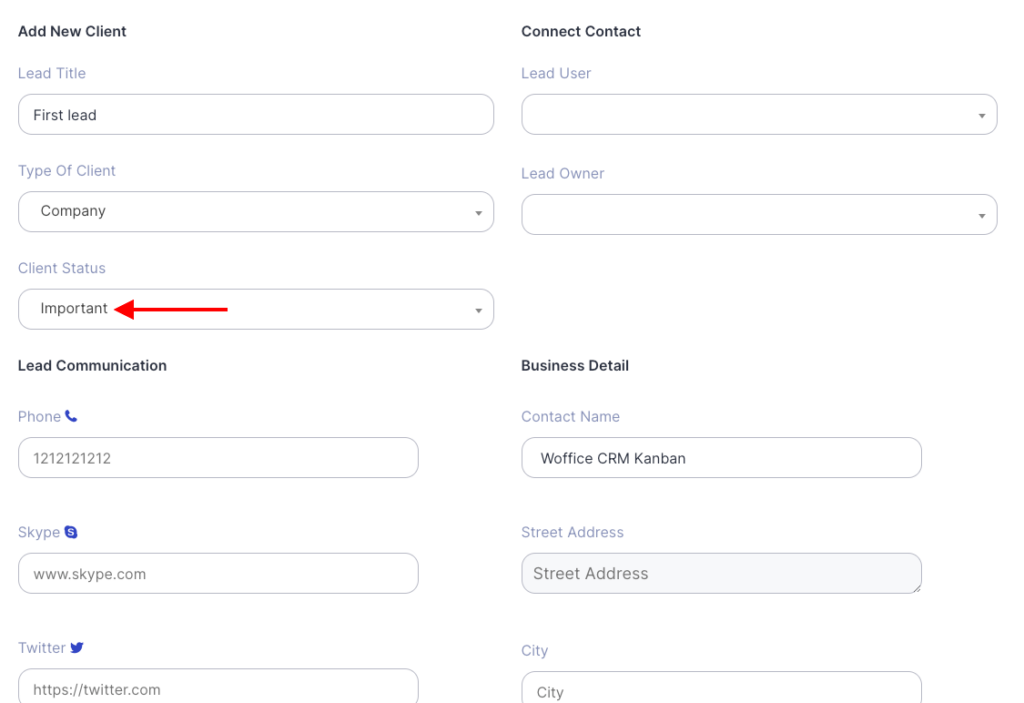This screenshot has height=703, width=1024.
Task: Click into the Phone number field
Action: pos(218,458)
